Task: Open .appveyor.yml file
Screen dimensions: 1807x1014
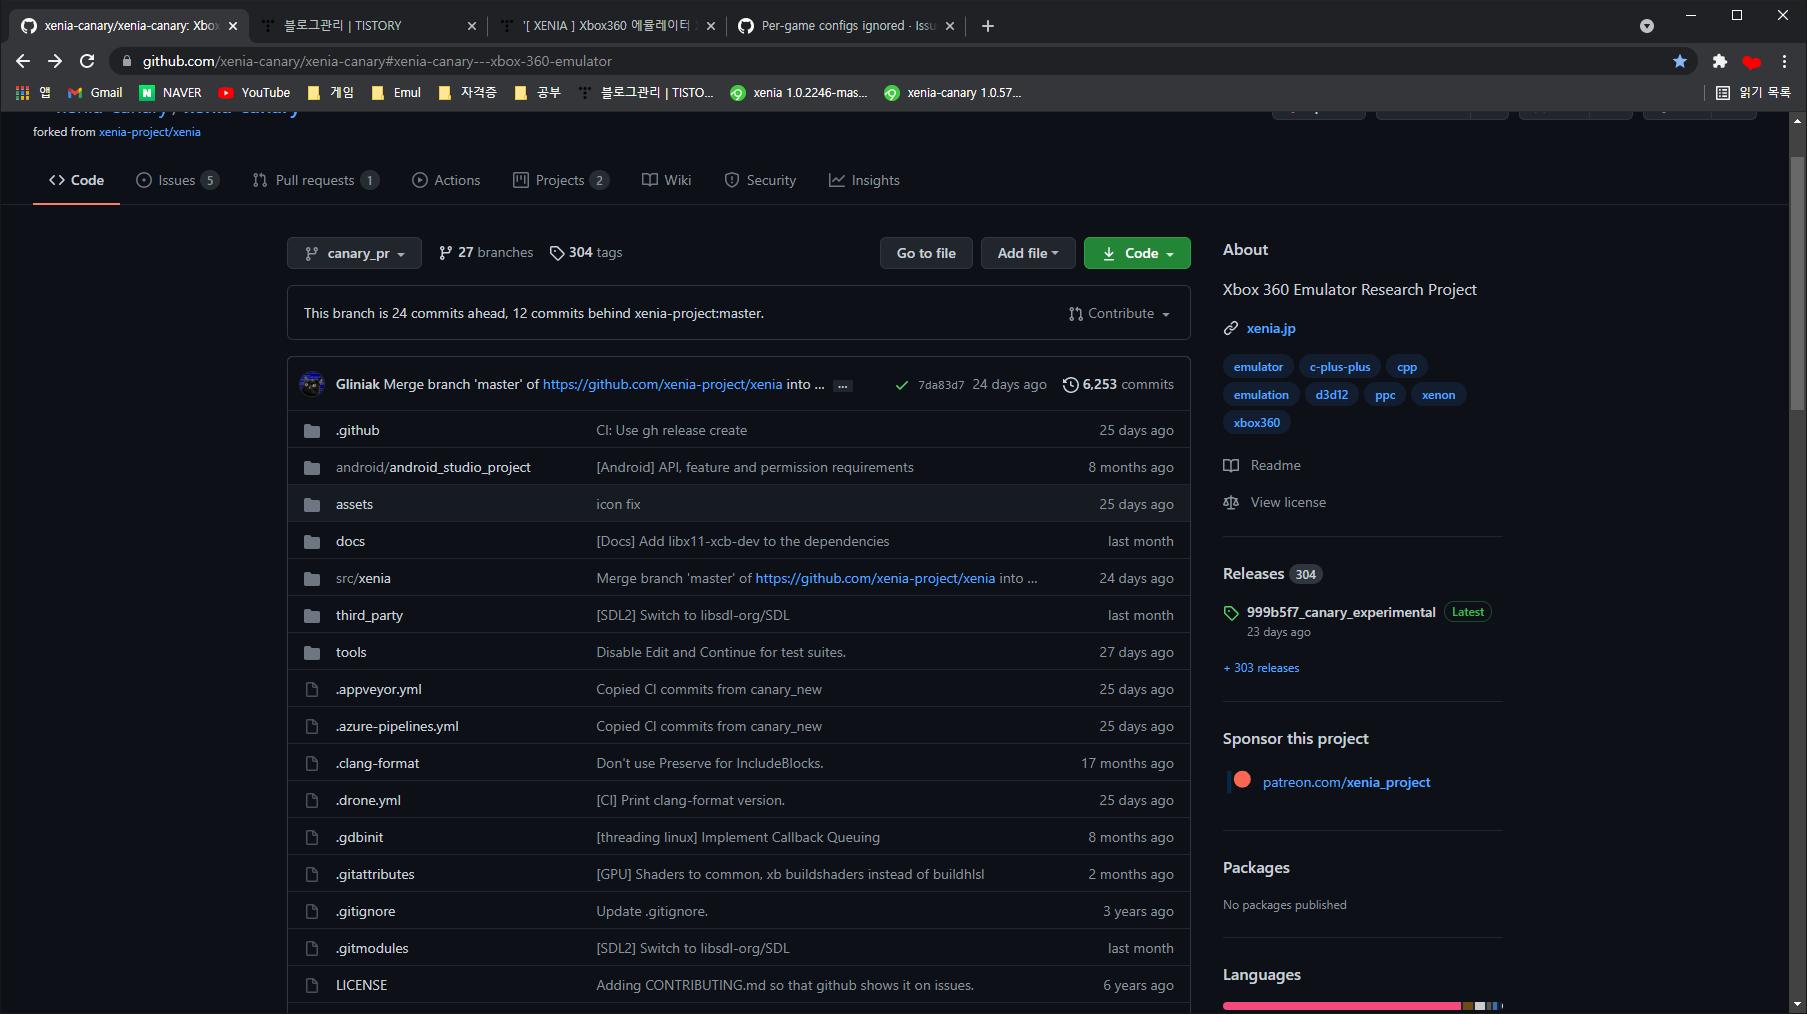Action: click(x=378, y=689)
